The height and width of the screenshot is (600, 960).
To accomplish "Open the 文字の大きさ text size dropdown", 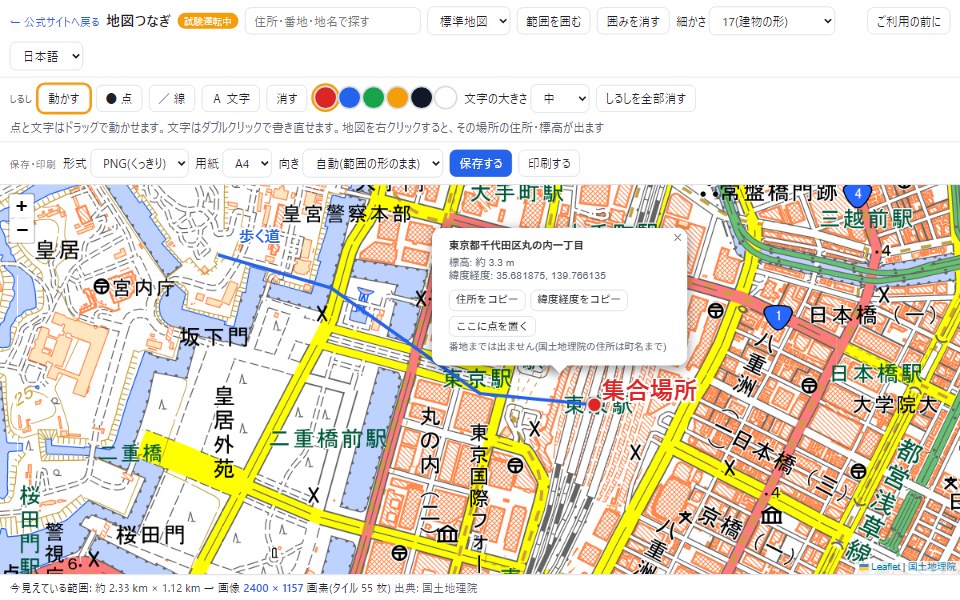I will 560,99.
